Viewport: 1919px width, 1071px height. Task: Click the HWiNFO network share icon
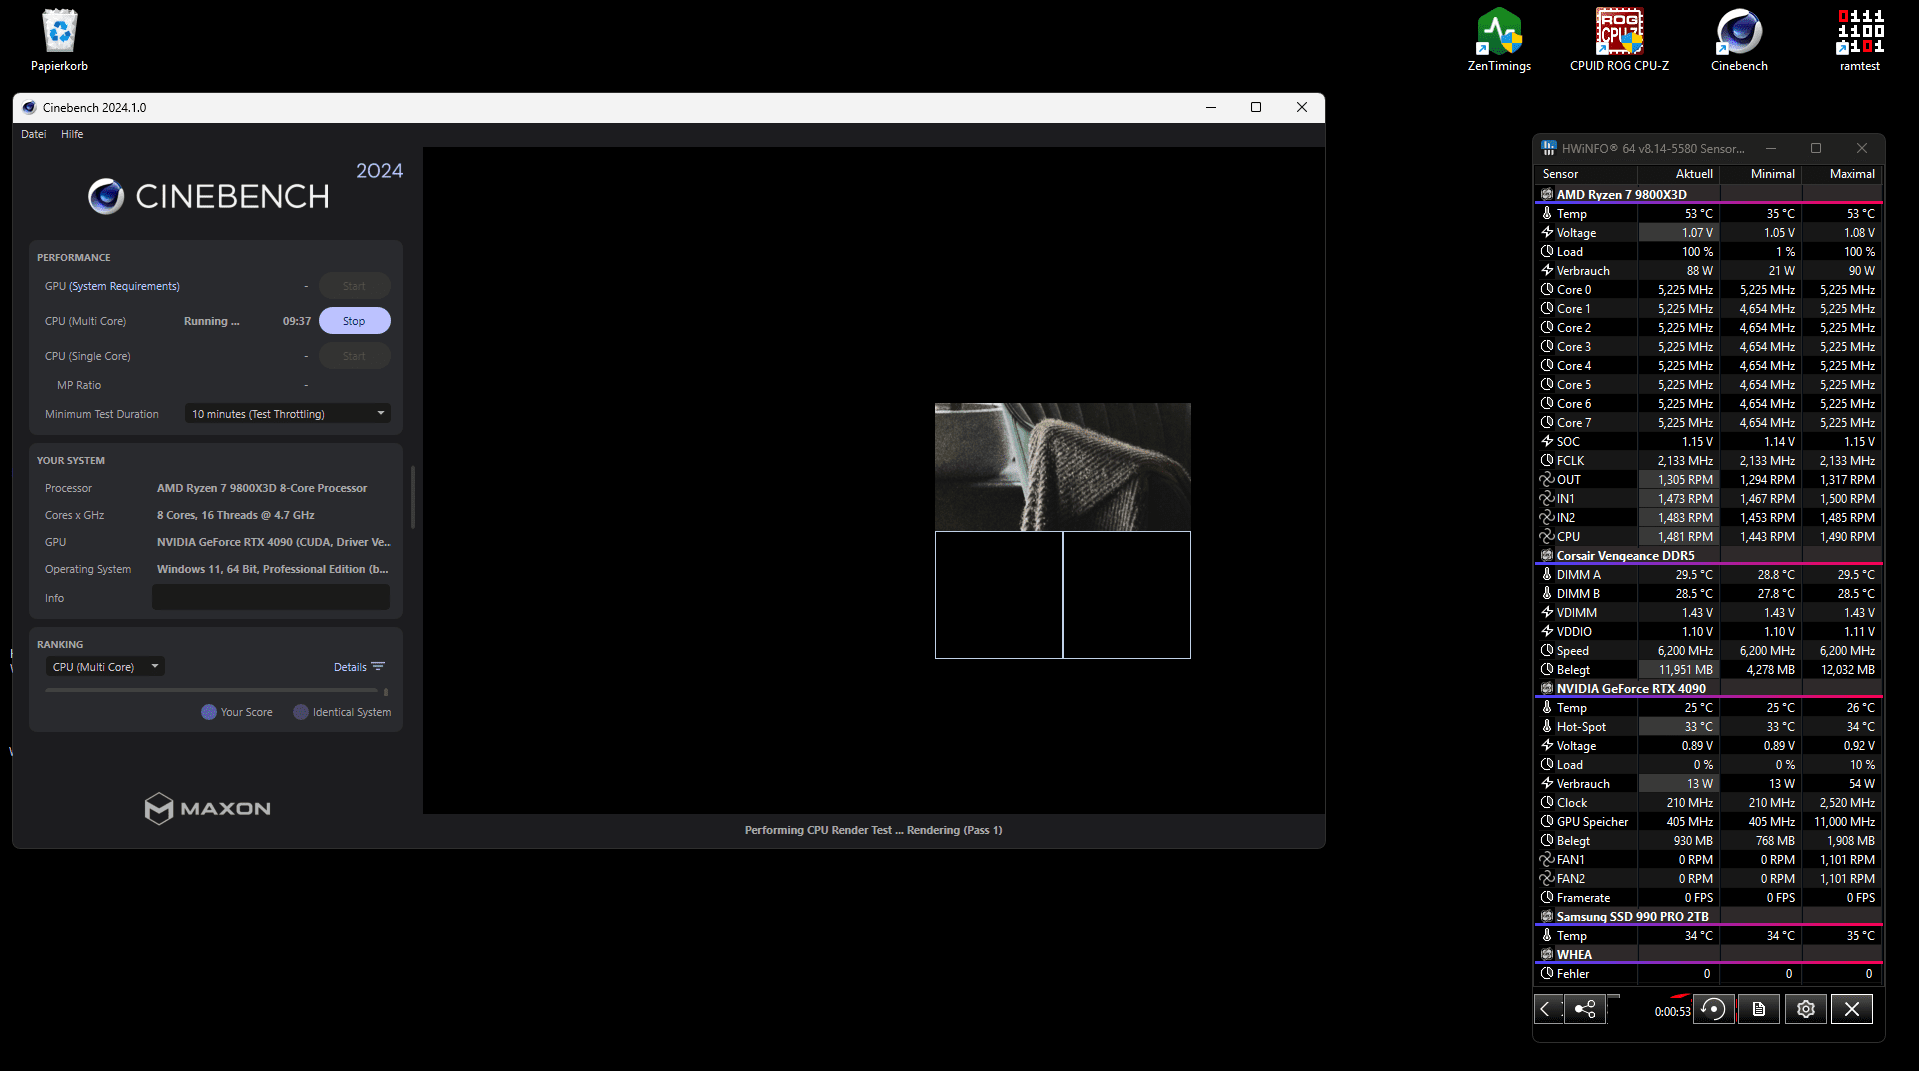1585,1009
